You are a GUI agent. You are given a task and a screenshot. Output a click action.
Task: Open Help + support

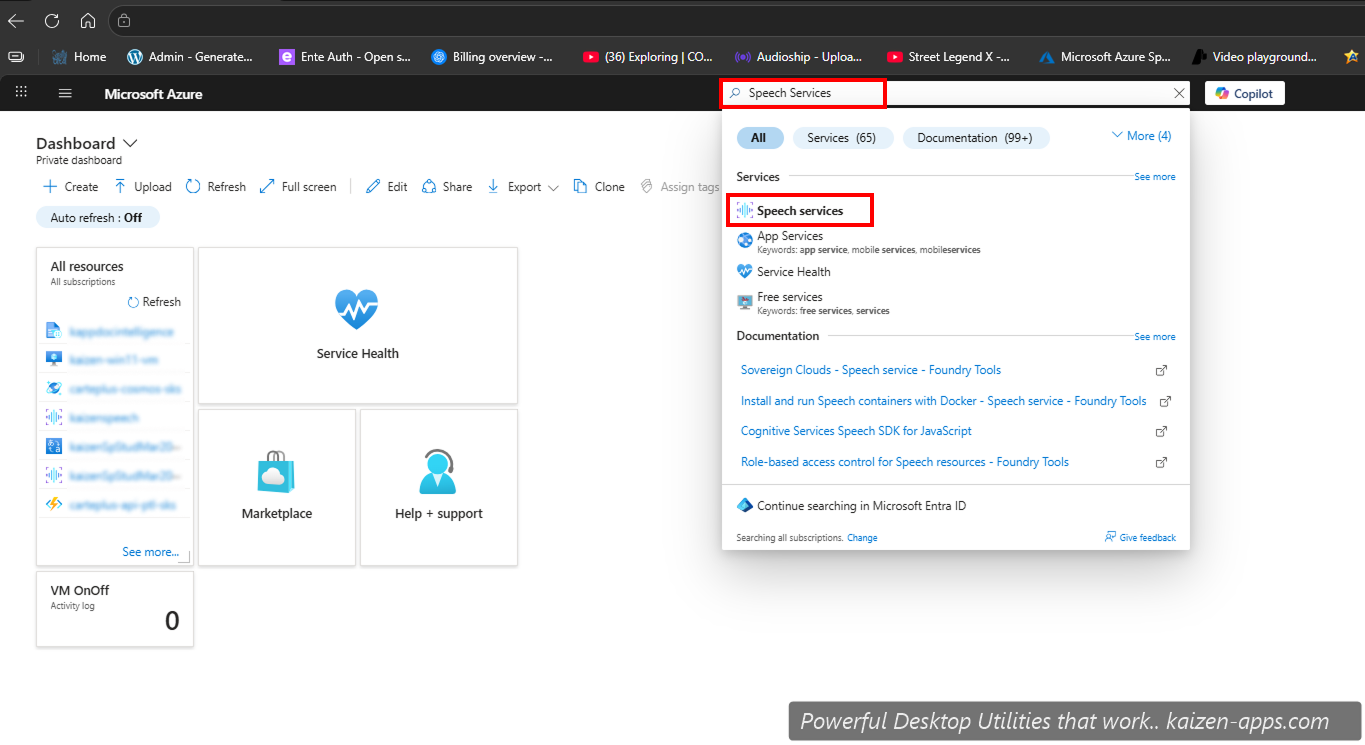pos(438,487)
